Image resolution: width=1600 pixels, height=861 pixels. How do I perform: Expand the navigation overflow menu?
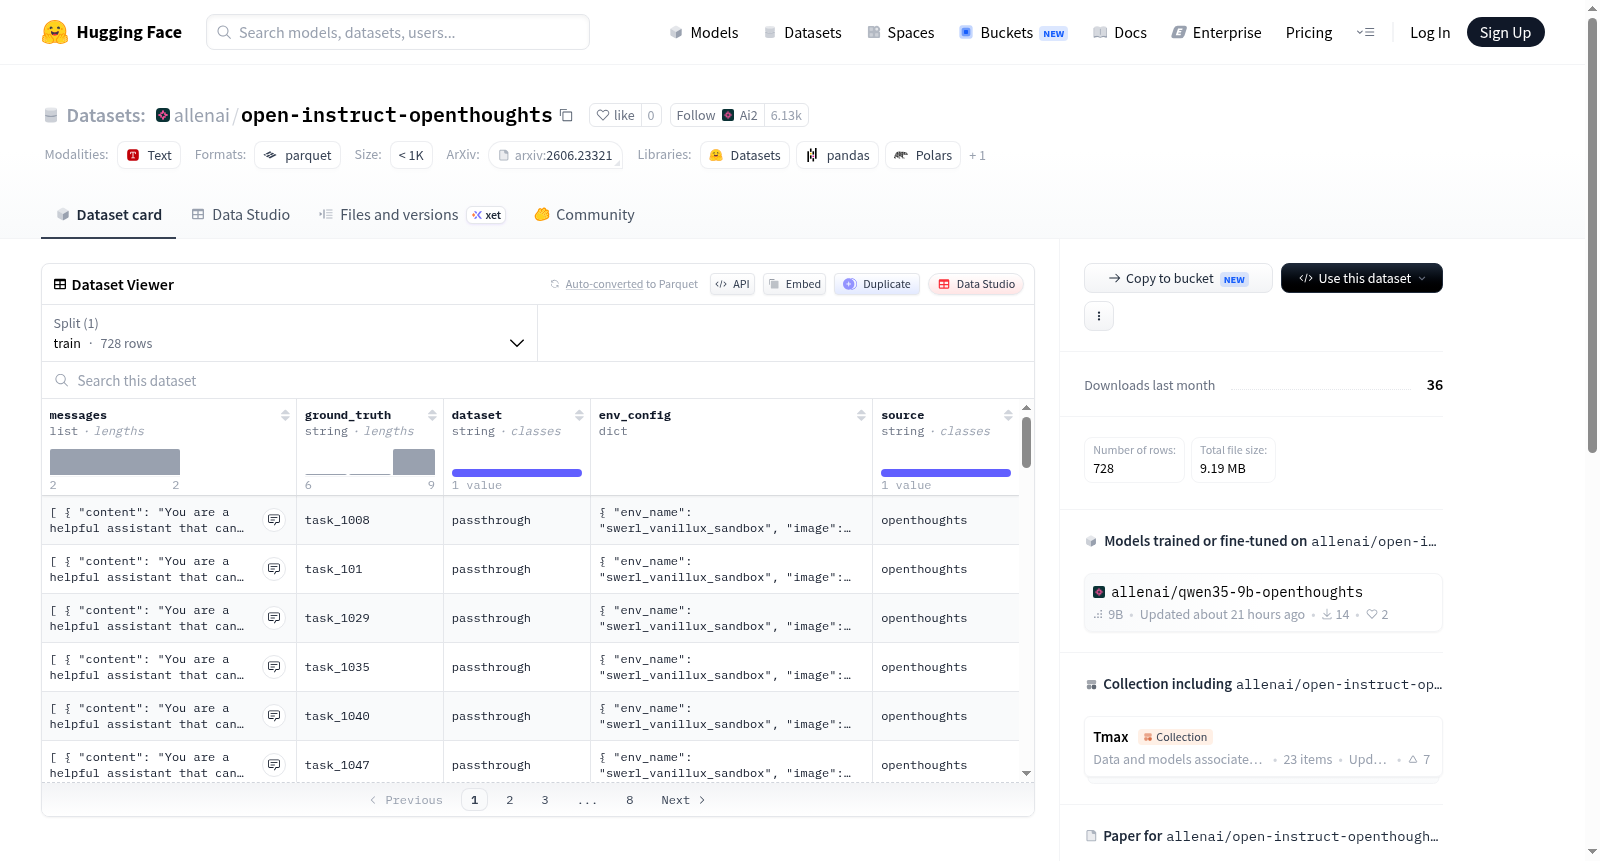1365,32
